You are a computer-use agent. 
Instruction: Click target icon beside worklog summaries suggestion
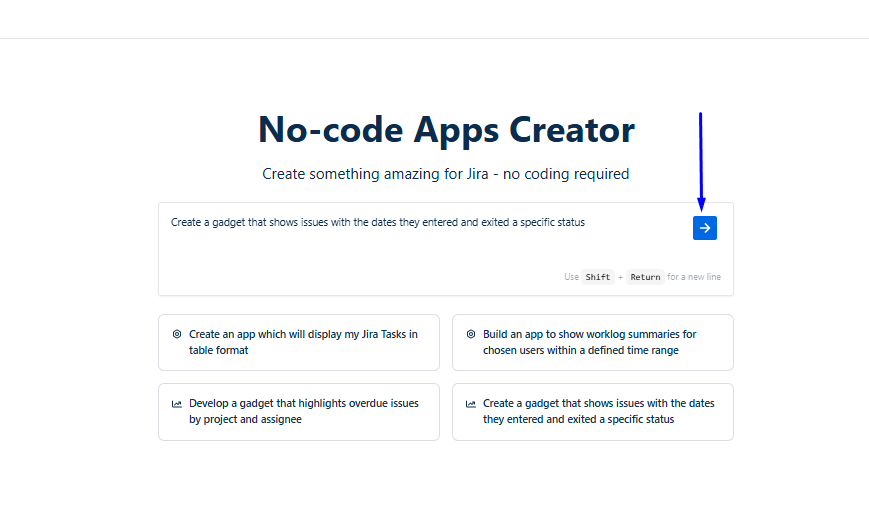pyautogui.click(x=471, y=334)
